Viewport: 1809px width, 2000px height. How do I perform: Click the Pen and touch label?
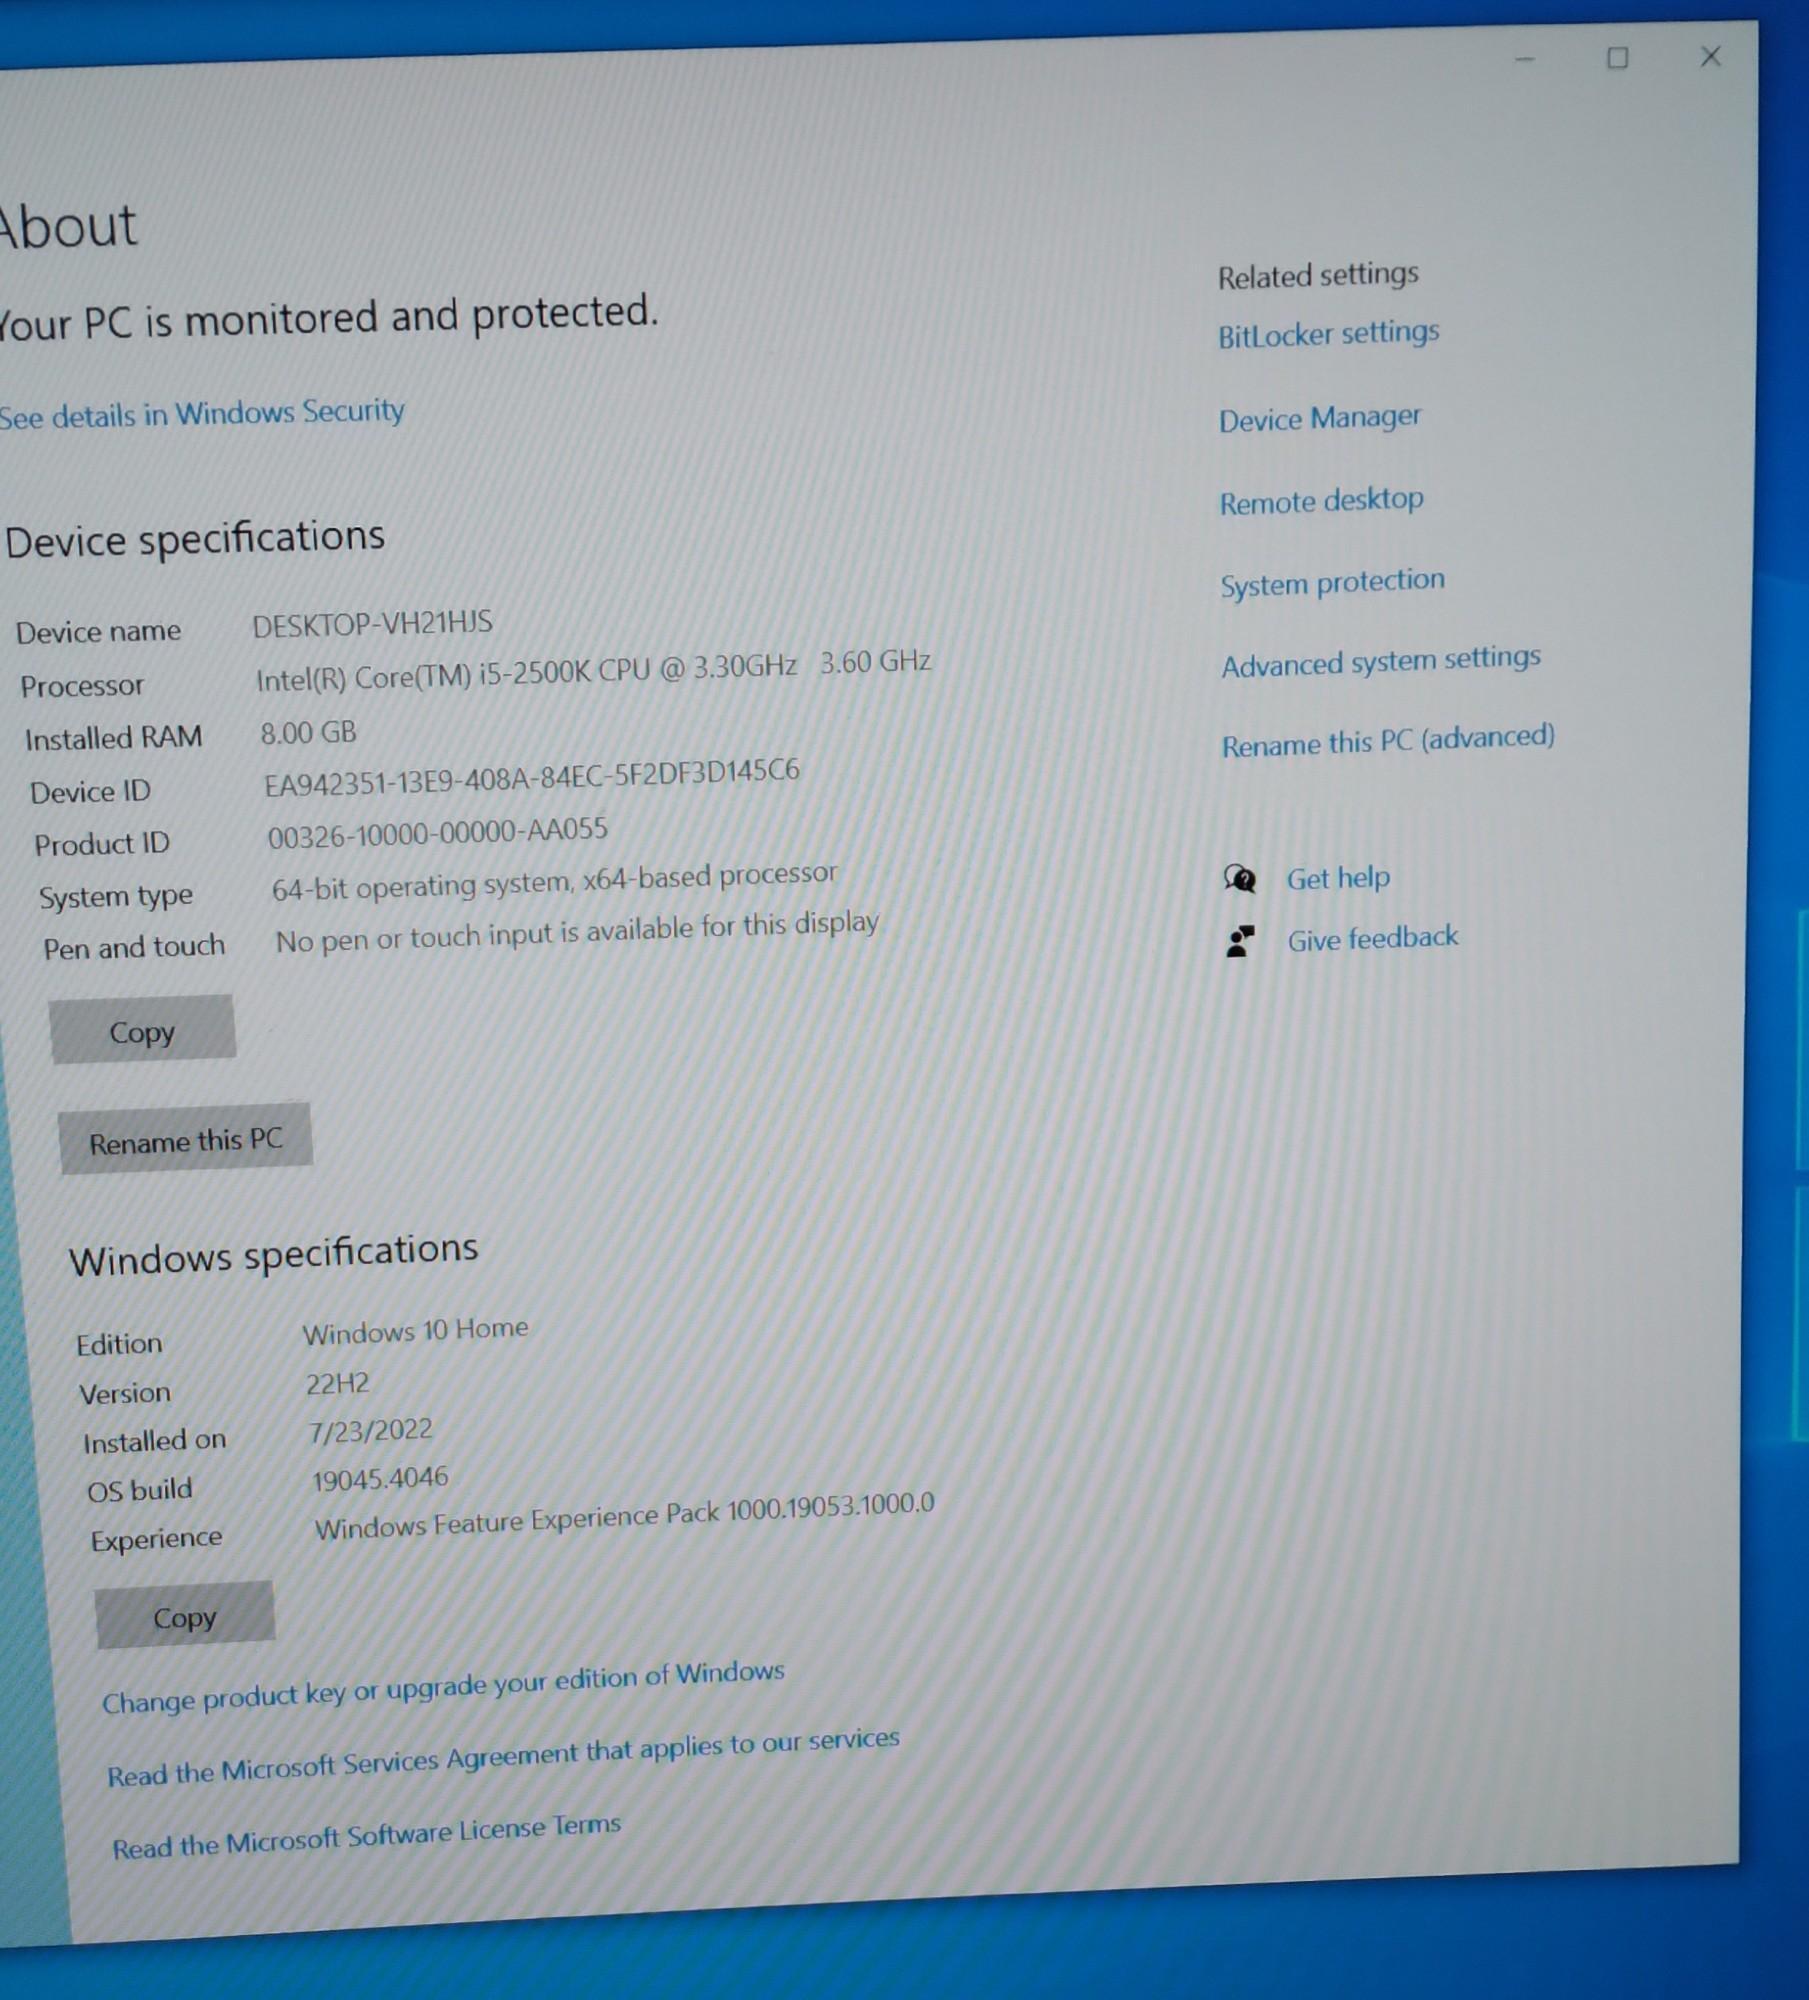[x=134, y=947]
